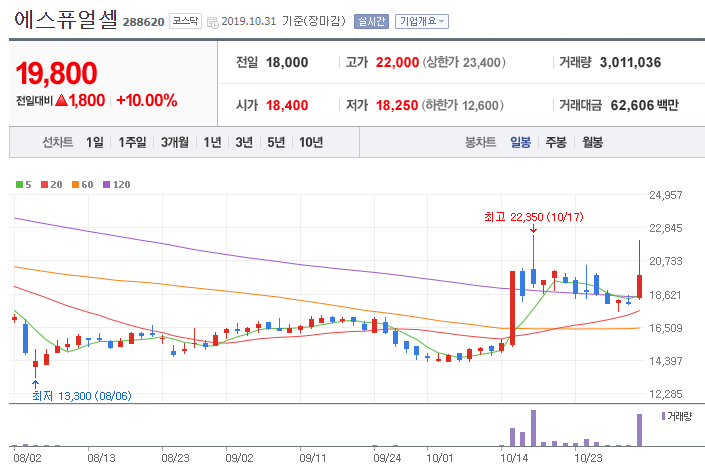Switch to the 1년 line chart
This screenshot has width=705, height=471.
[212, 142]
